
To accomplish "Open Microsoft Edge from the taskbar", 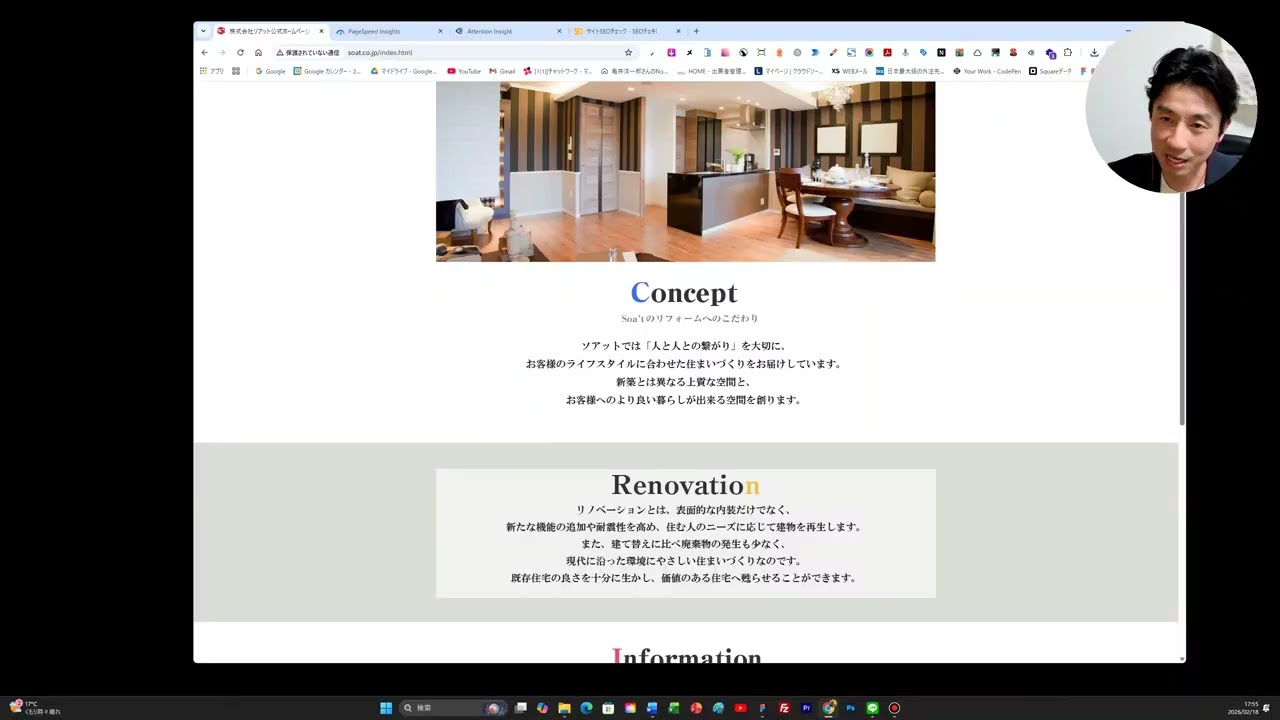I will [x=586, y=708].
